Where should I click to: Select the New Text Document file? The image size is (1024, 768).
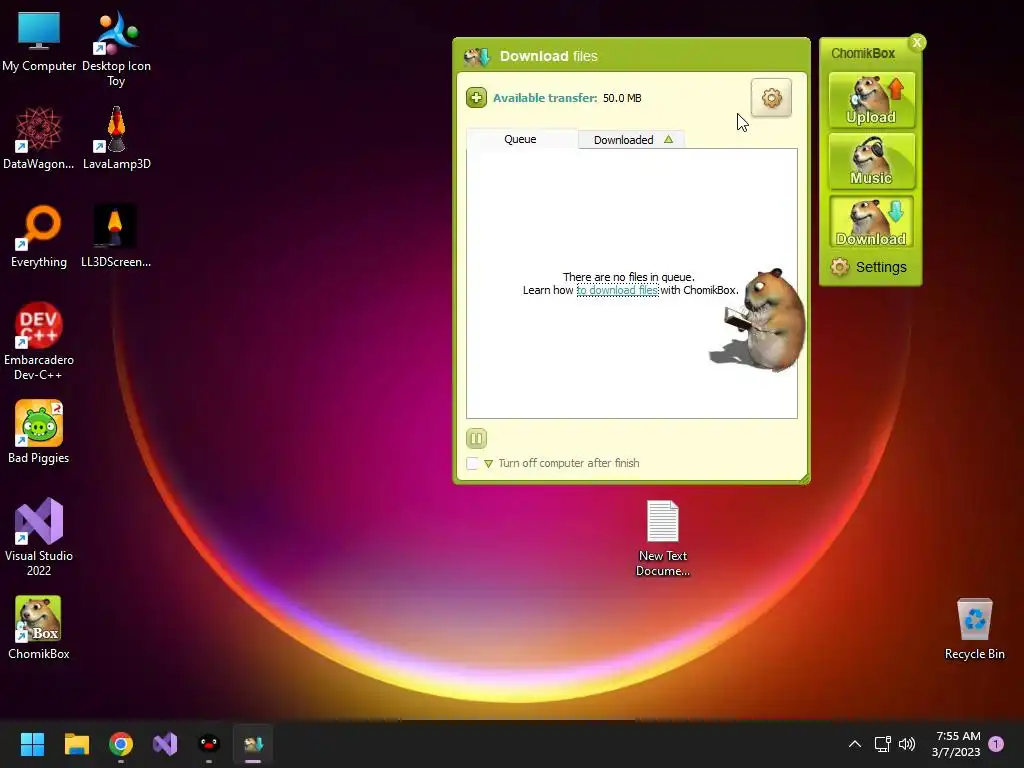pyautogui.click(x=663, y=539)
